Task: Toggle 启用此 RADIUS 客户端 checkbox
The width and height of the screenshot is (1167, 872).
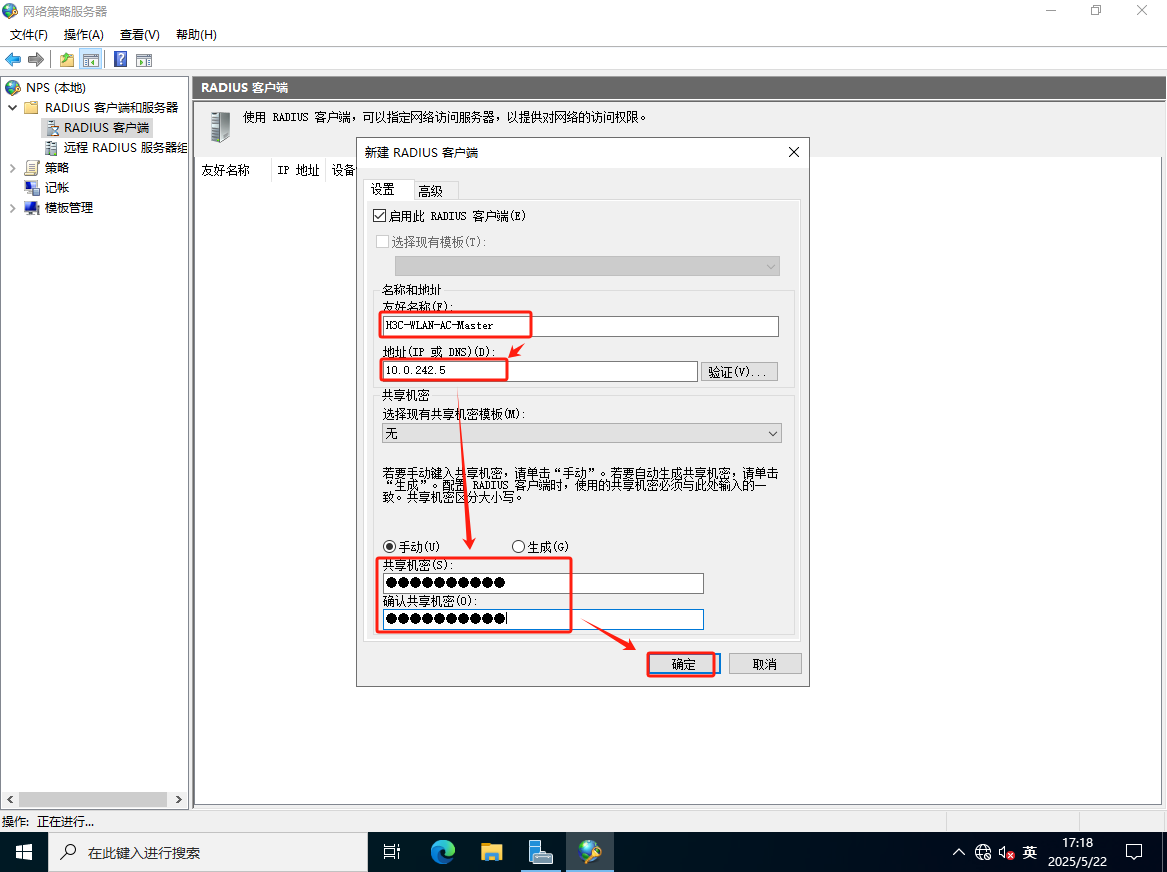Action: coord(380,216)
